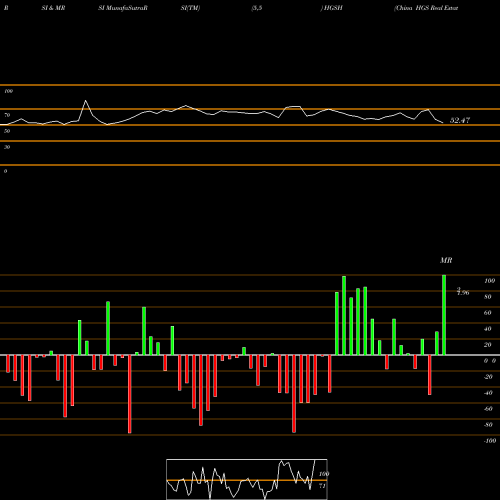Click the RSI value 52.47 label

pos(460,120)
